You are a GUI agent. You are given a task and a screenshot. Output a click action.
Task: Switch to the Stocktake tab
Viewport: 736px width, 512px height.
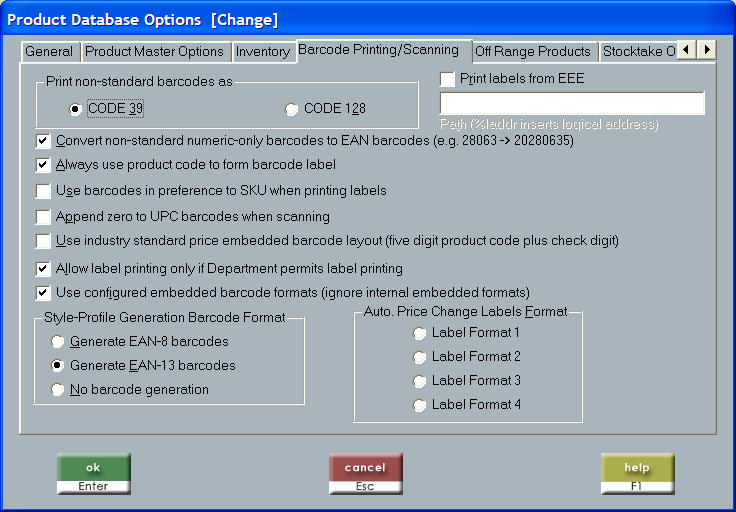(638, 52)
